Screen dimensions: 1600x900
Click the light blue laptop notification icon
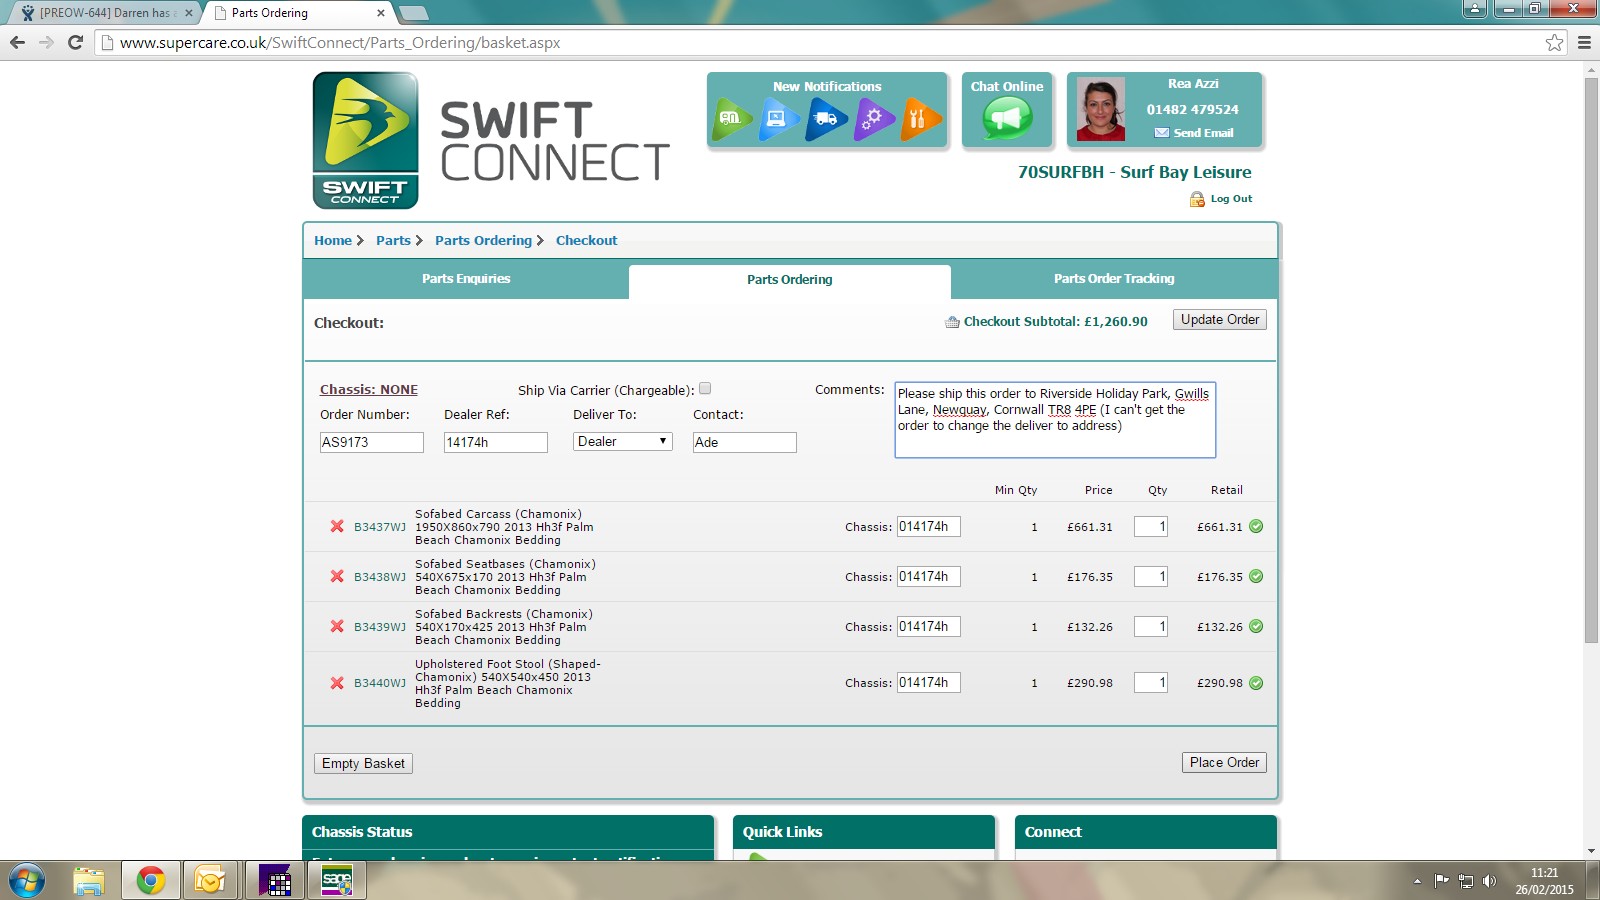[x=778, y=119]
